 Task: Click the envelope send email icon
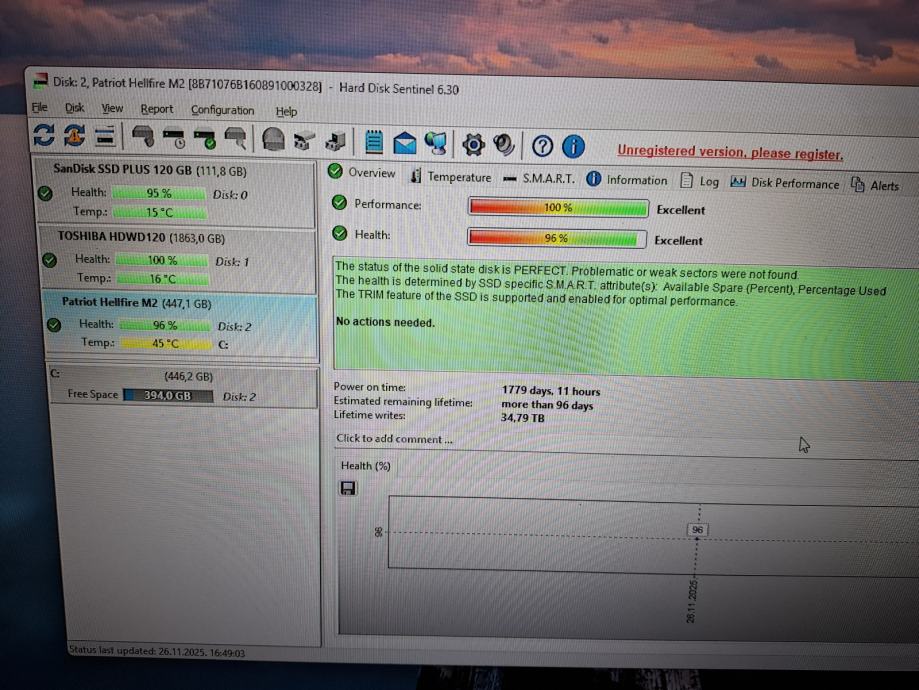(404, 144)
